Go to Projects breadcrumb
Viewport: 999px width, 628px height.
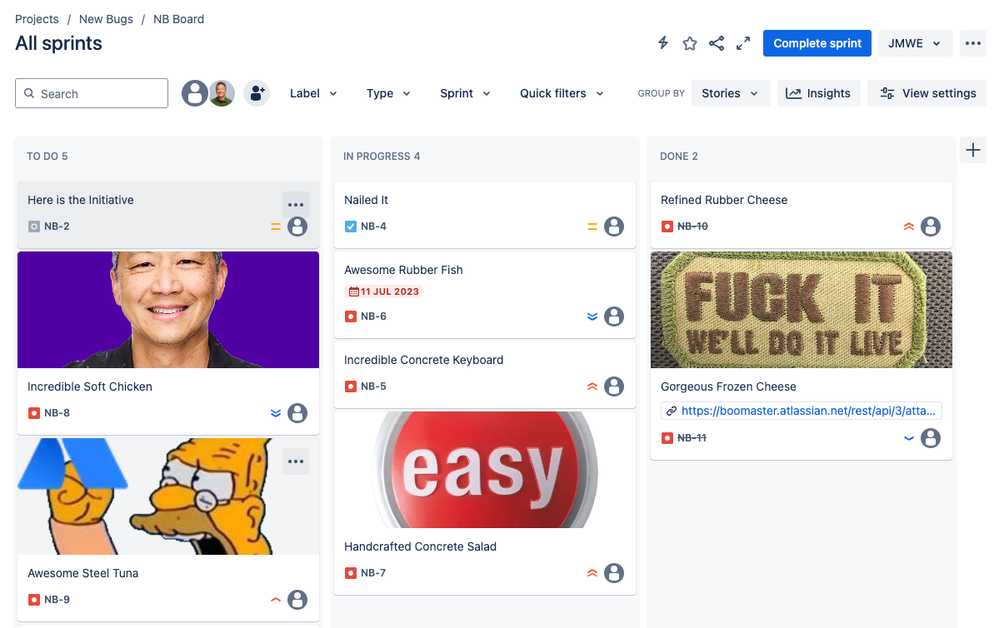pos(36,19)
